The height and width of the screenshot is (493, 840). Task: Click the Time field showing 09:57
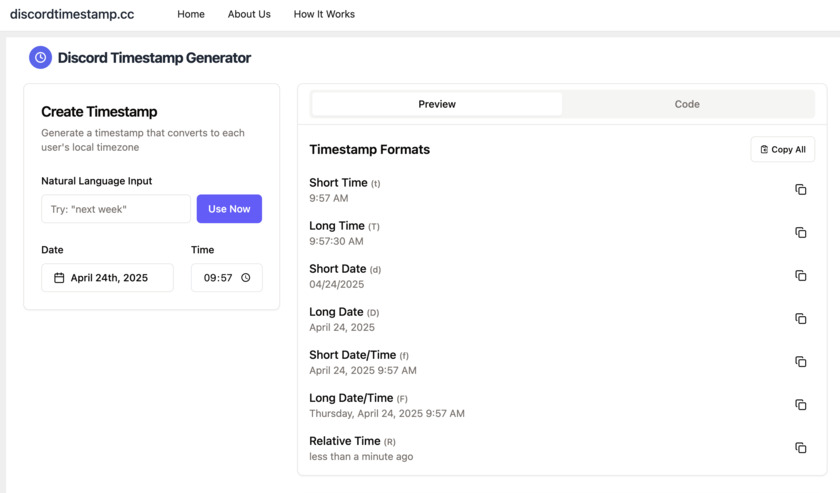pos(218,278)
